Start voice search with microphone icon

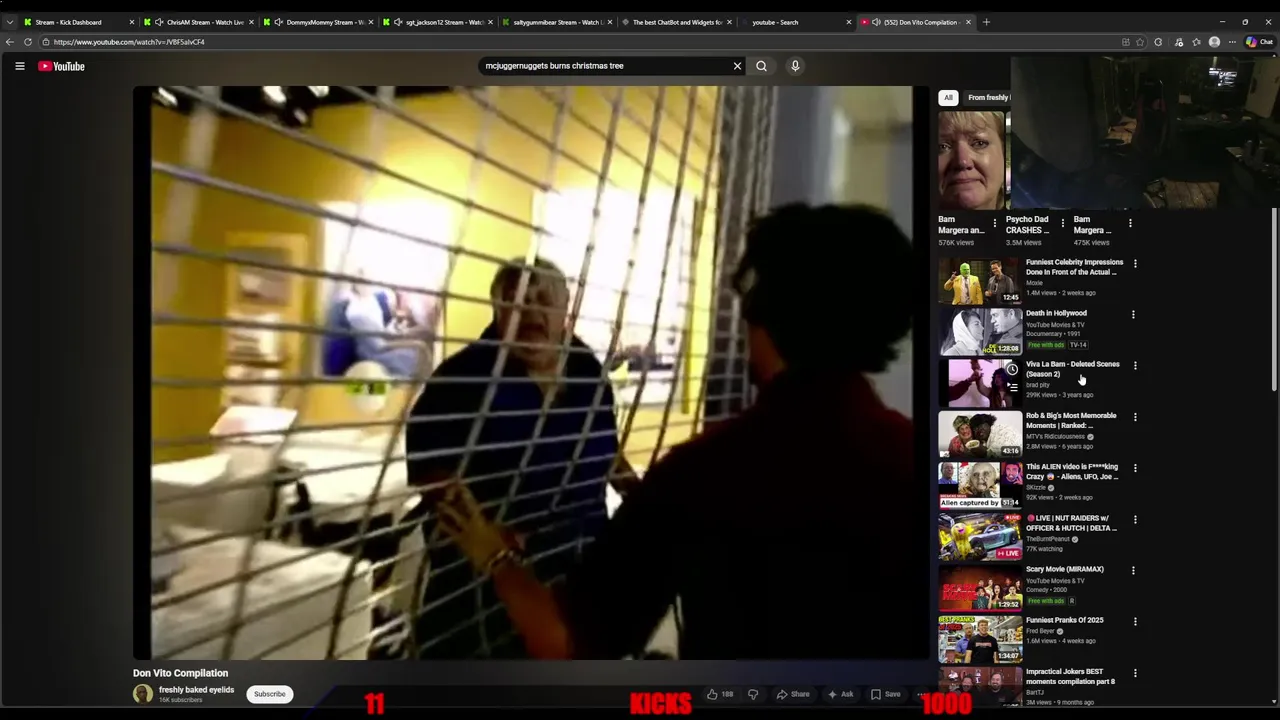[x=795, y=66]
